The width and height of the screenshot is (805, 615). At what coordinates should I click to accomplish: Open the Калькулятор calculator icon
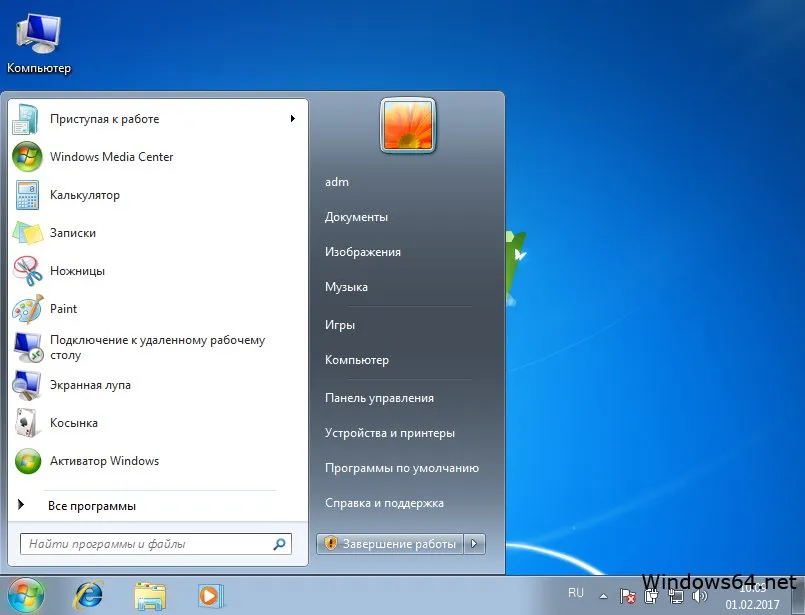[27, 195]
